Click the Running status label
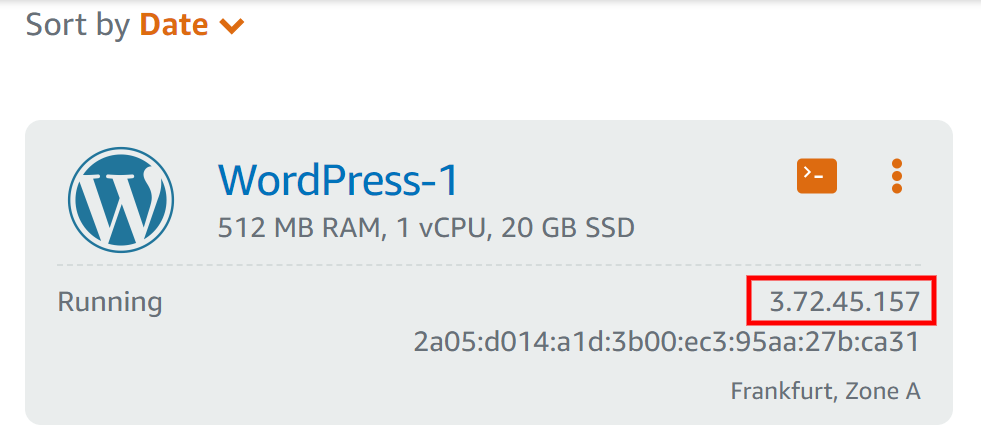Image resolution: width=981 pixels, height=438 pixels. 110,301
